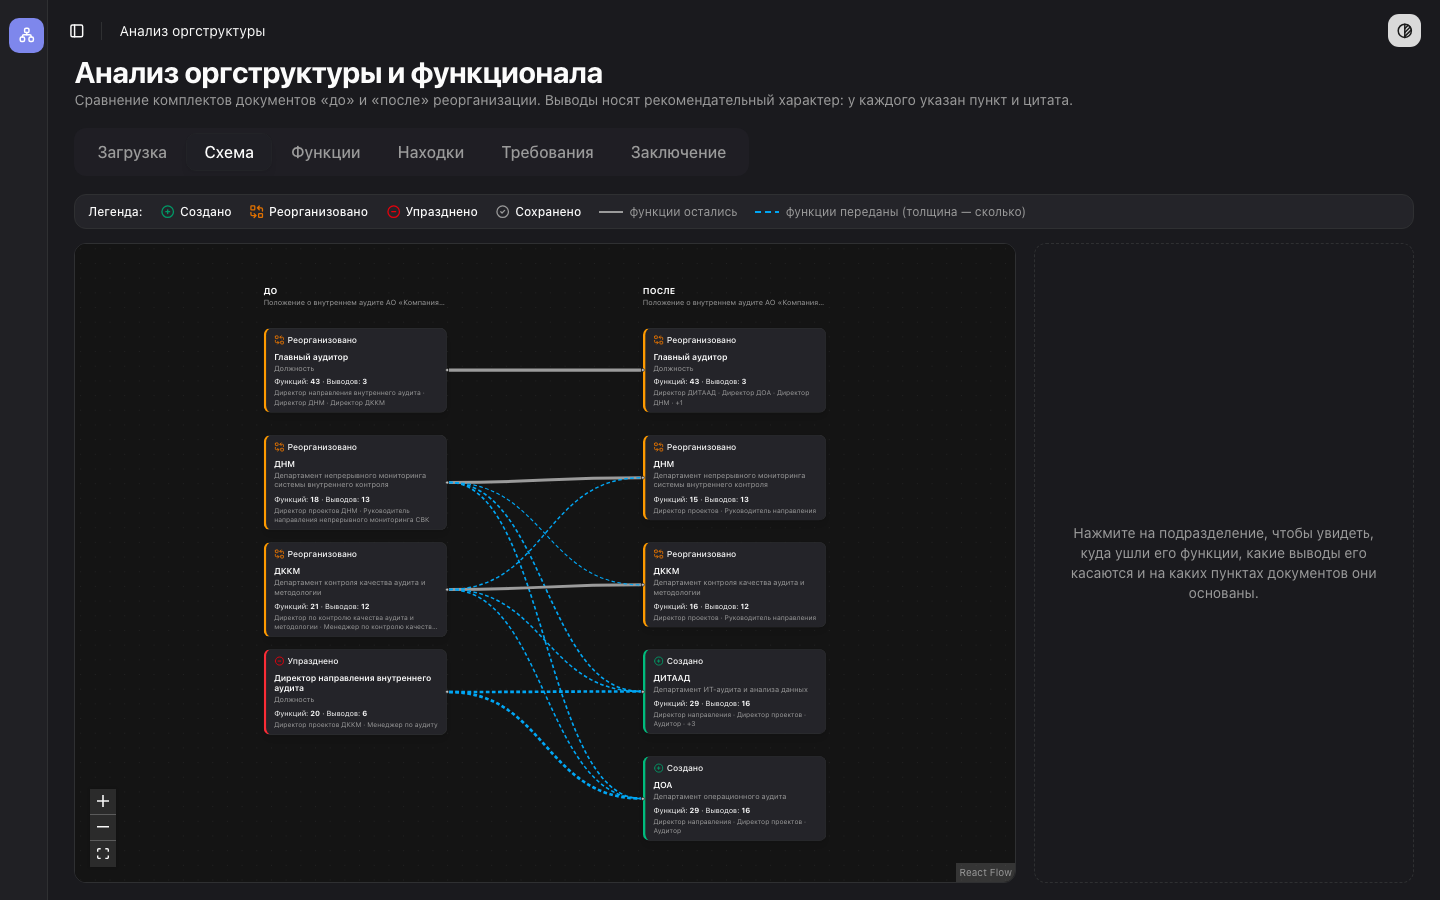This screenshot has height=900, width=1440.
Task: Fit the diagram to view
Action: (103, 854)
